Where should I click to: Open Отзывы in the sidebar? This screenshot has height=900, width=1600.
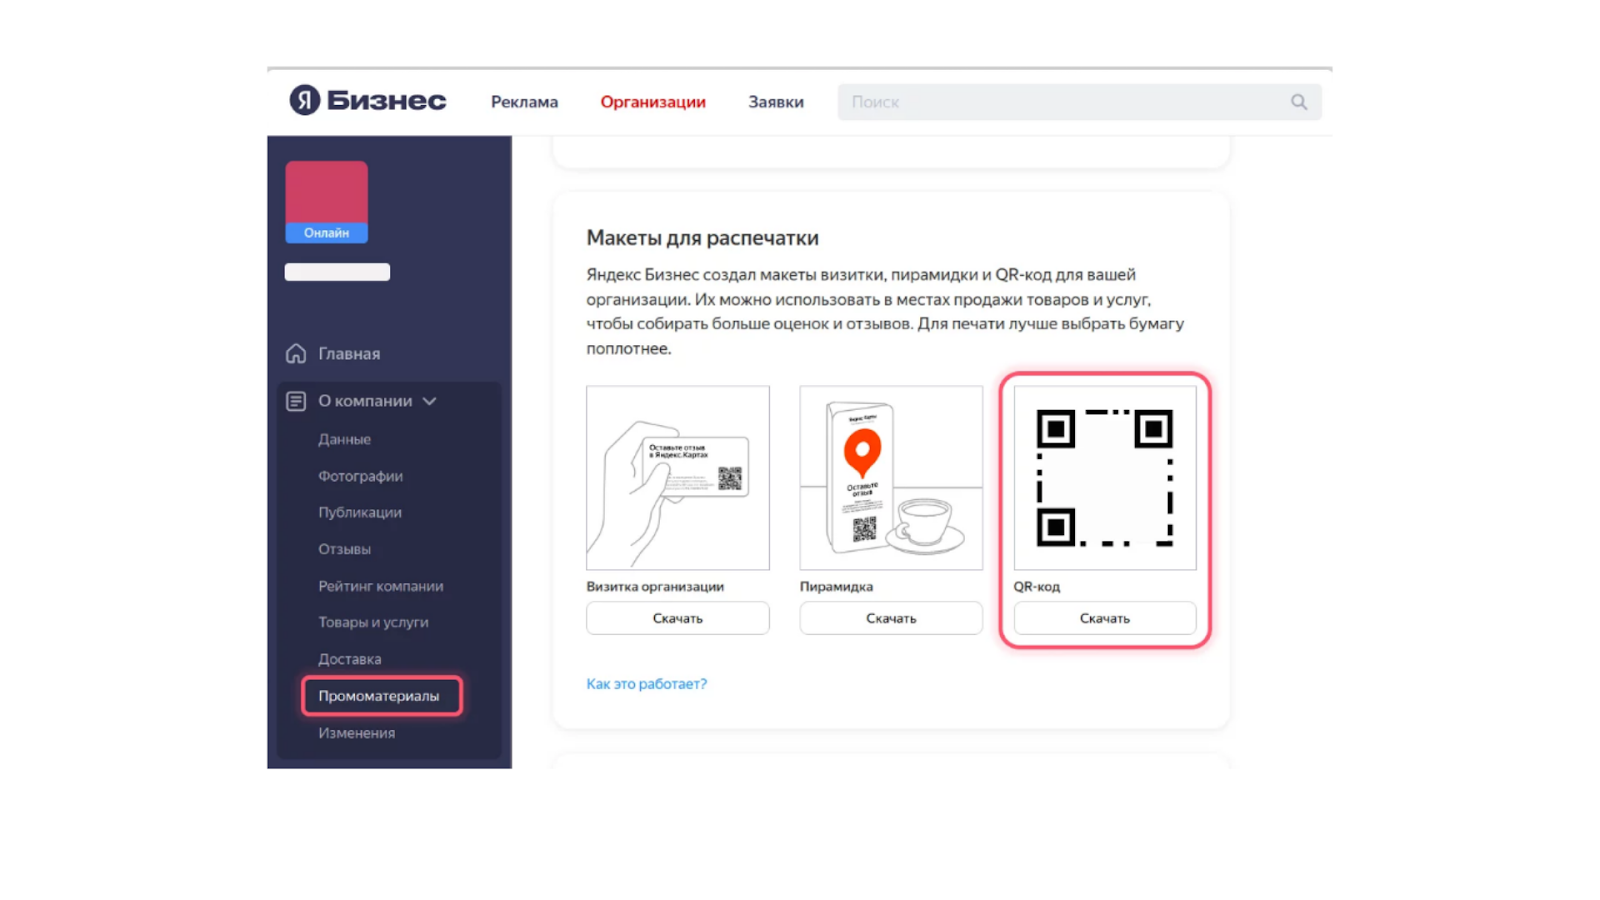click(344, 549)
